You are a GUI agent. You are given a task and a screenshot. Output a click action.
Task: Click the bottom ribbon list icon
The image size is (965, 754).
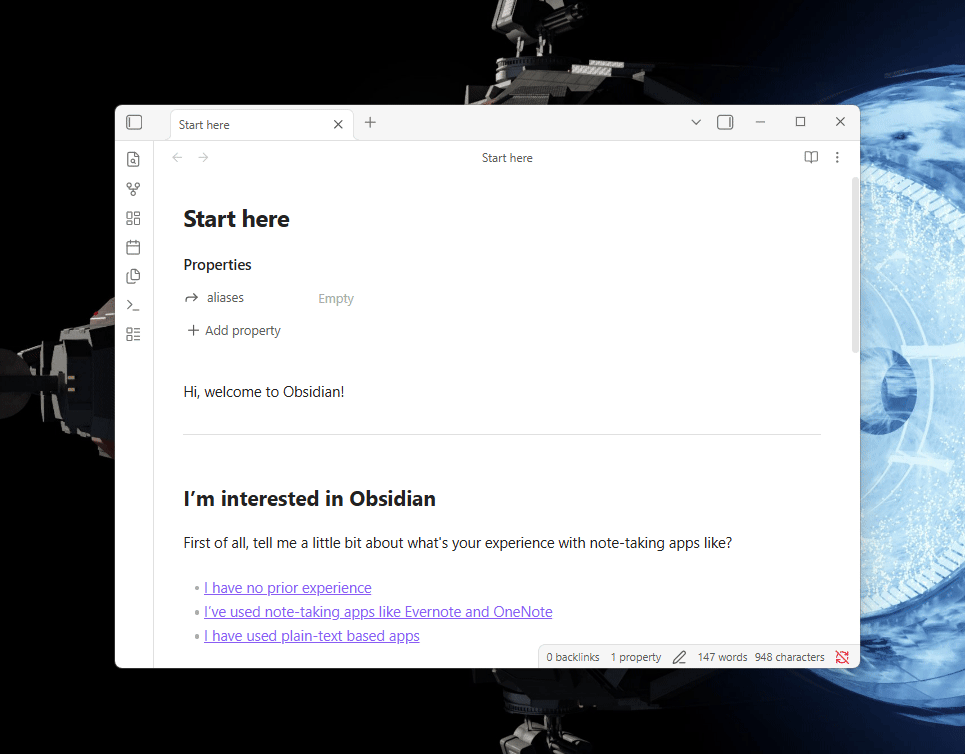coord(133,334)
